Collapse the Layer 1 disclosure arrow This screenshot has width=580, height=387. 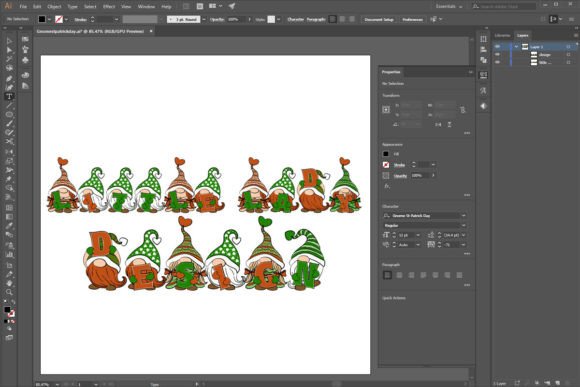pyautogui.click(x=516, y=47)
